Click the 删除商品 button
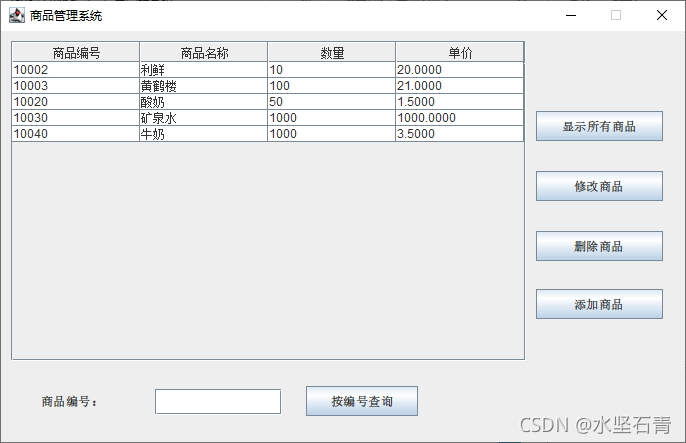This screenshot has height=443, width=686. (599, 246)
